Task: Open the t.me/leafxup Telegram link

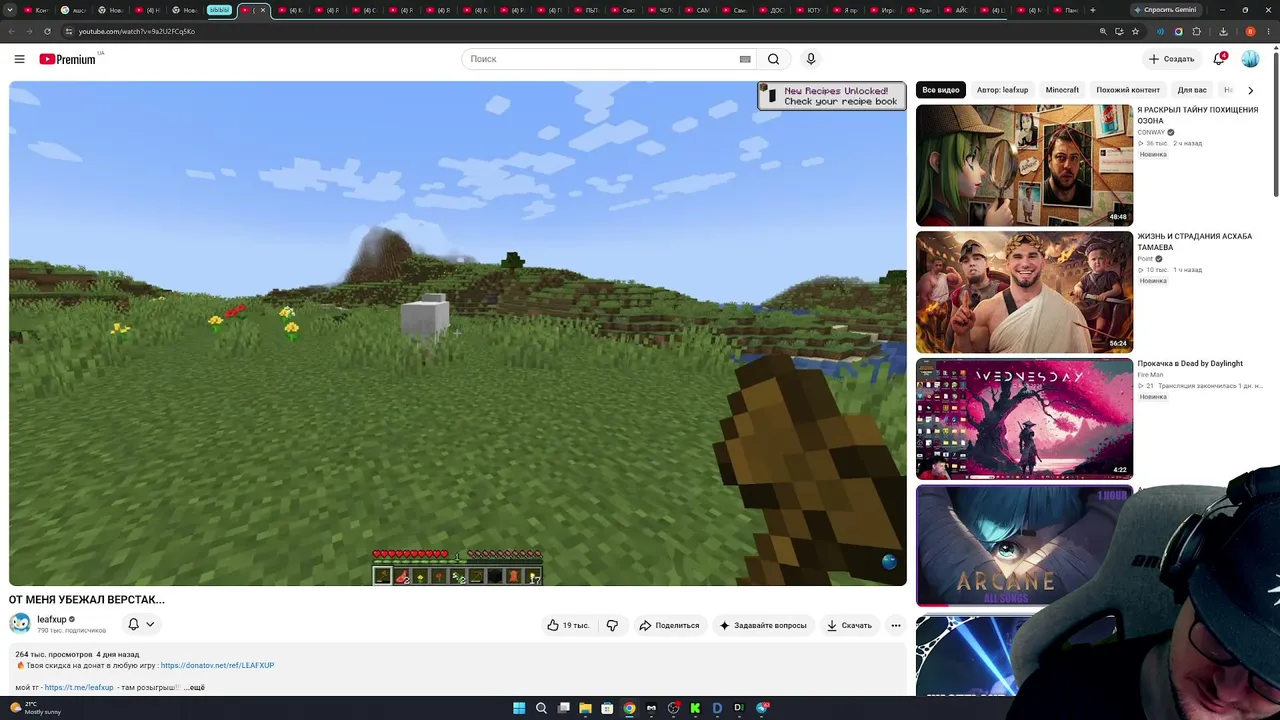Action: [79, 688]
